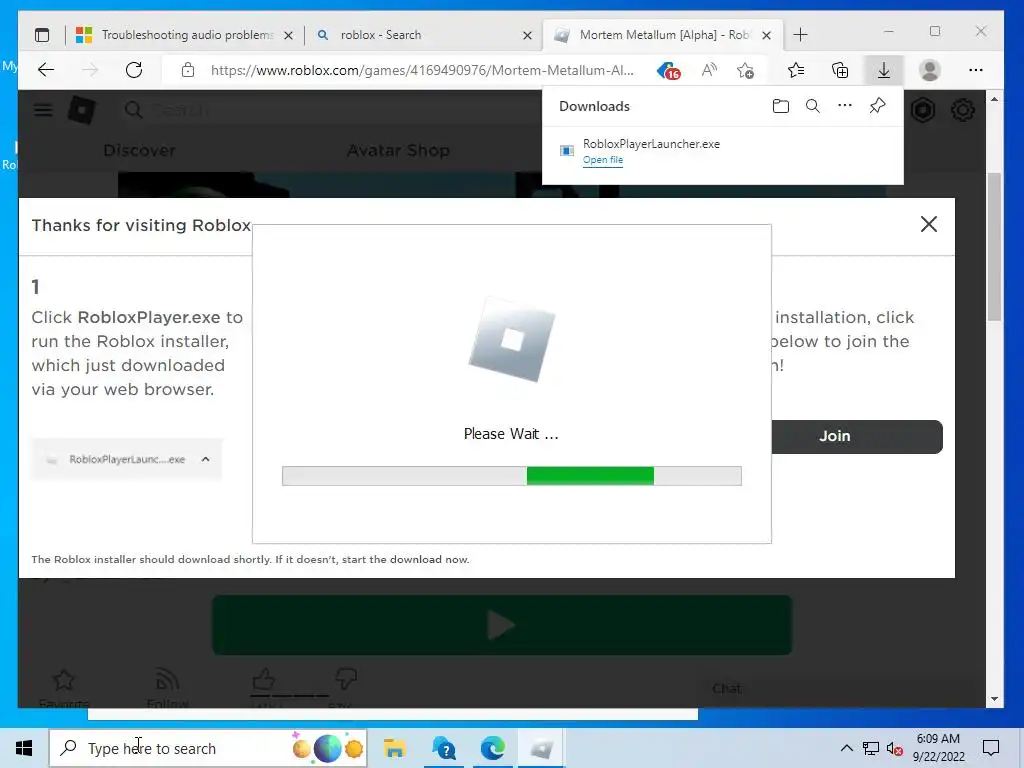The height and width of the screenshot is (768, 1024).
Task: Close the Thanks for visiting Roblox dialog
Action: [929, 224]
